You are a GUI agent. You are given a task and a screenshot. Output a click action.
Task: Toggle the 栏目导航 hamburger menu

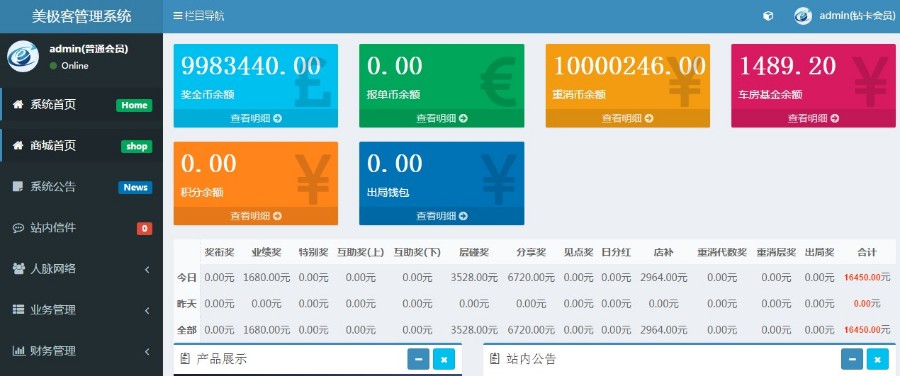199,16
